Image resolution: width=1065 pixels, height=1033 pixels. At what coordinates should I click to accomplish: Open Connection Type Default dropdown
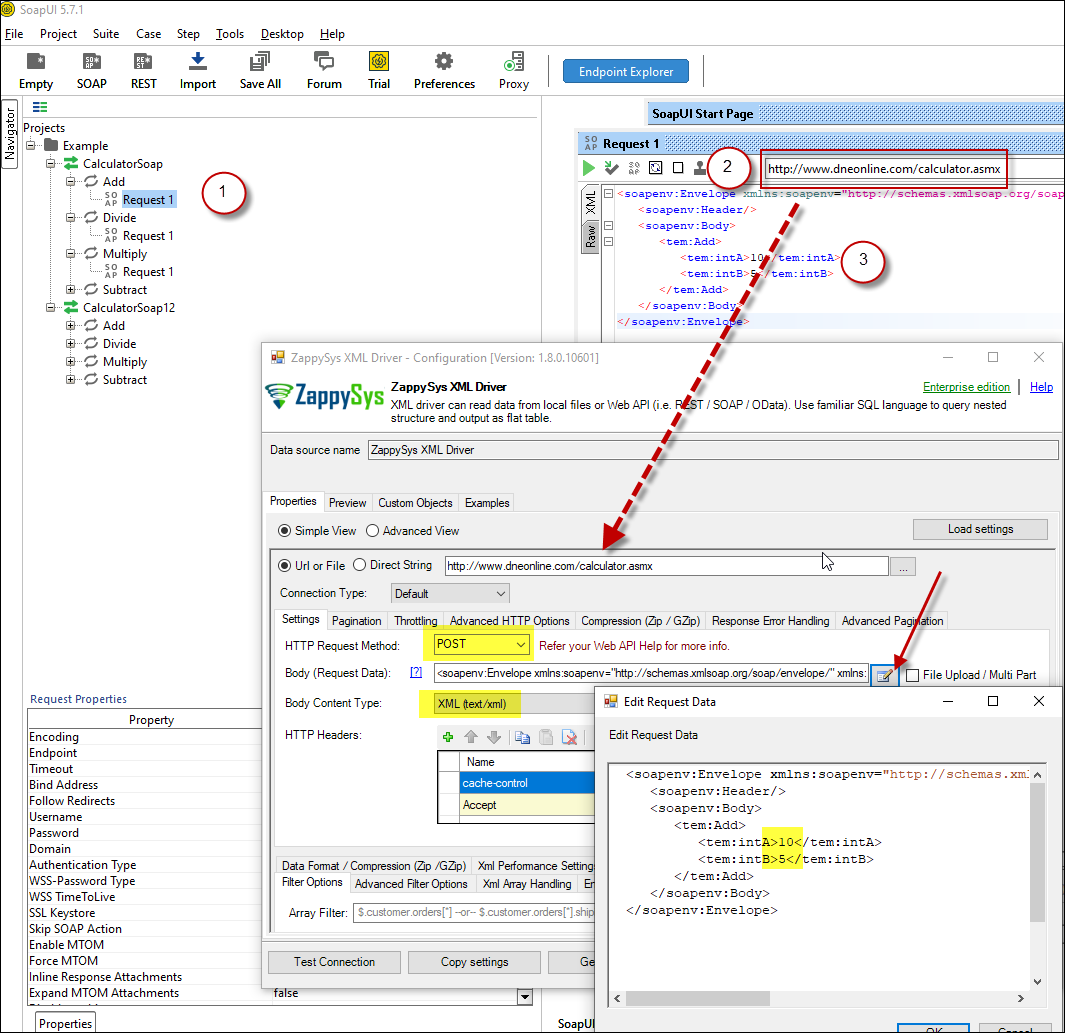click(450, 594)
